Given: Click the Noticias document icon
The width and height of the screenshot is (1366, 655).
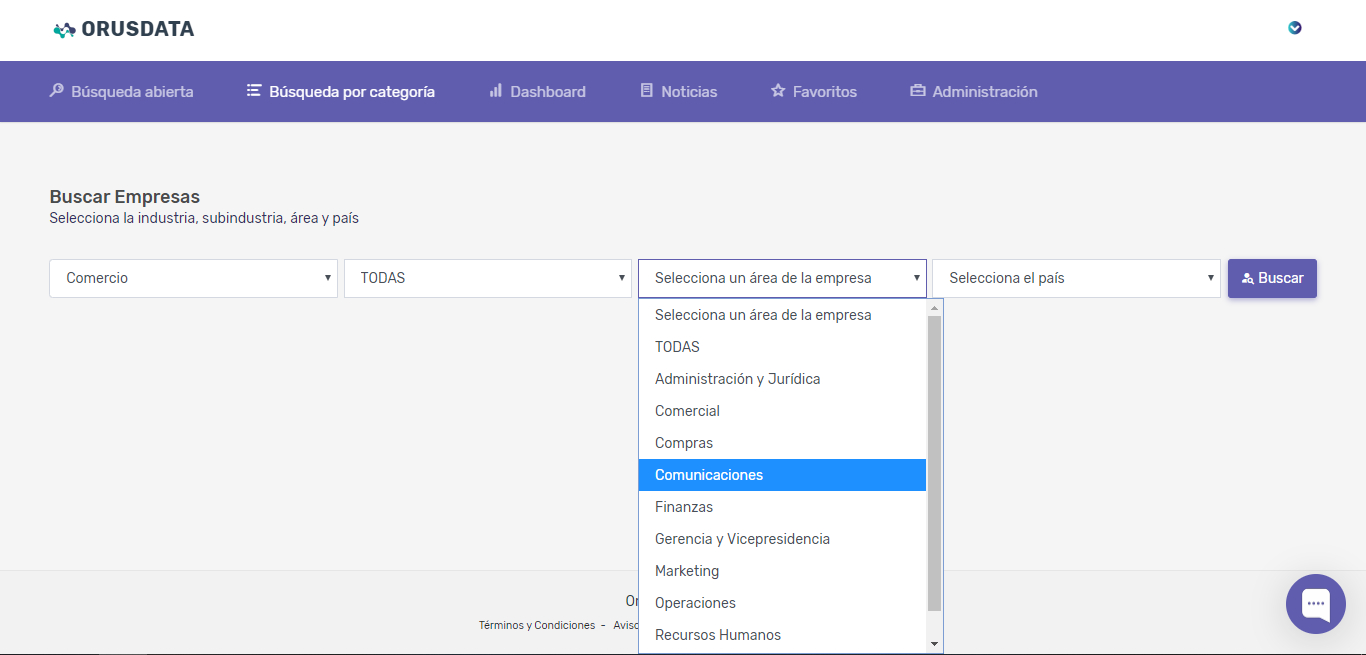Looking at the screenshot, I should click(646, 91).
